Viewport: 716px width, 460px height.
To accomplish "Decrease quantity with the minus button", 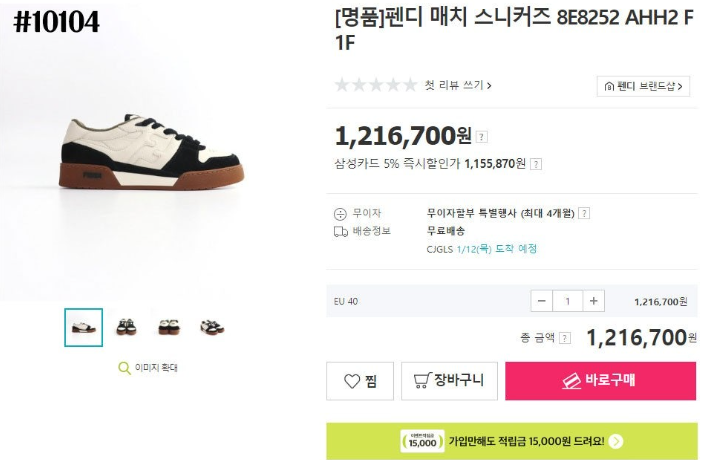I will pos(542,301).
